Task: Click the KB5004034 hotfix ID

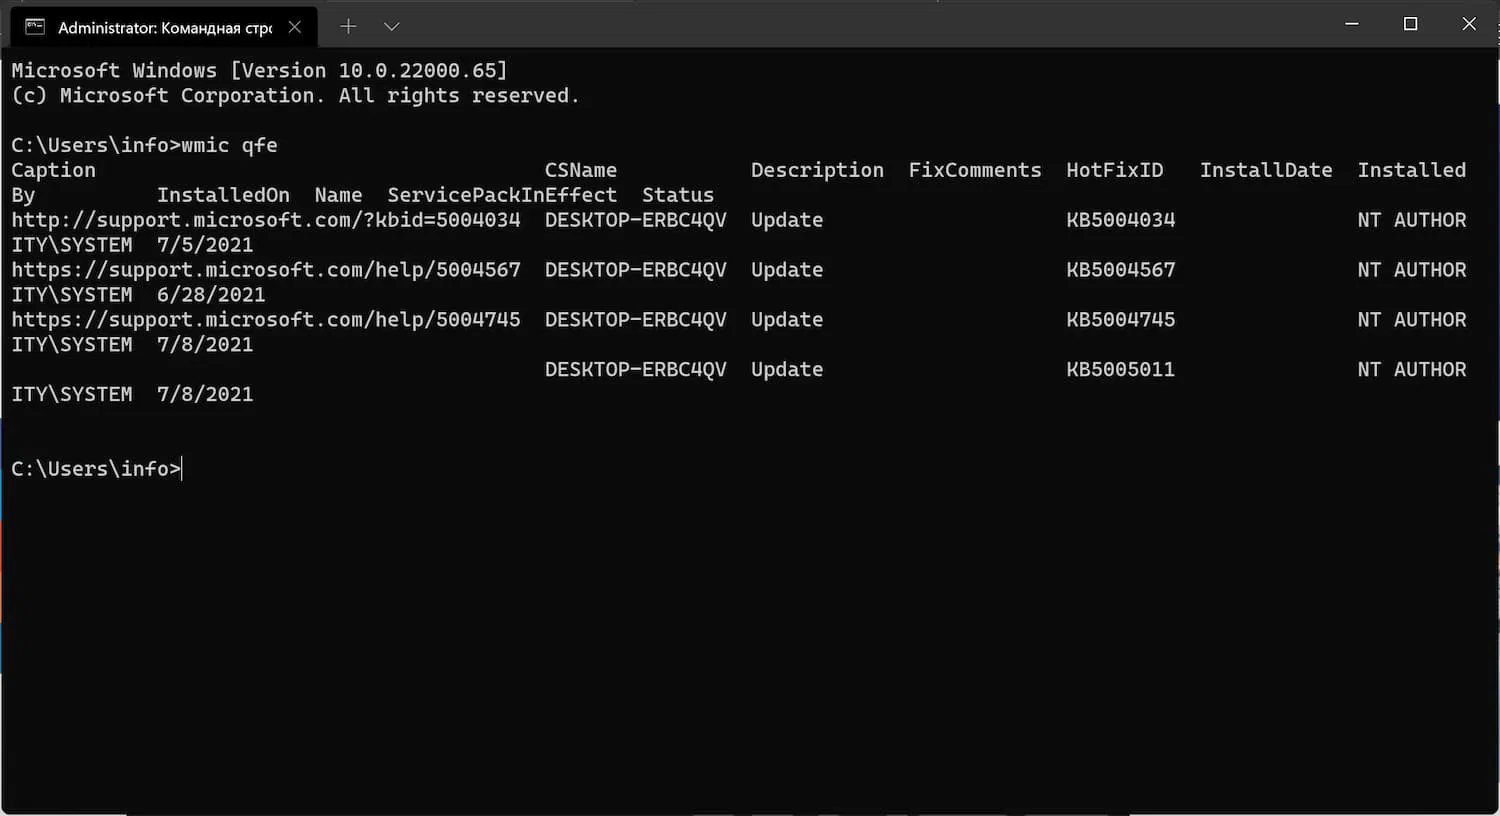Action: [x=1120, y=220]
